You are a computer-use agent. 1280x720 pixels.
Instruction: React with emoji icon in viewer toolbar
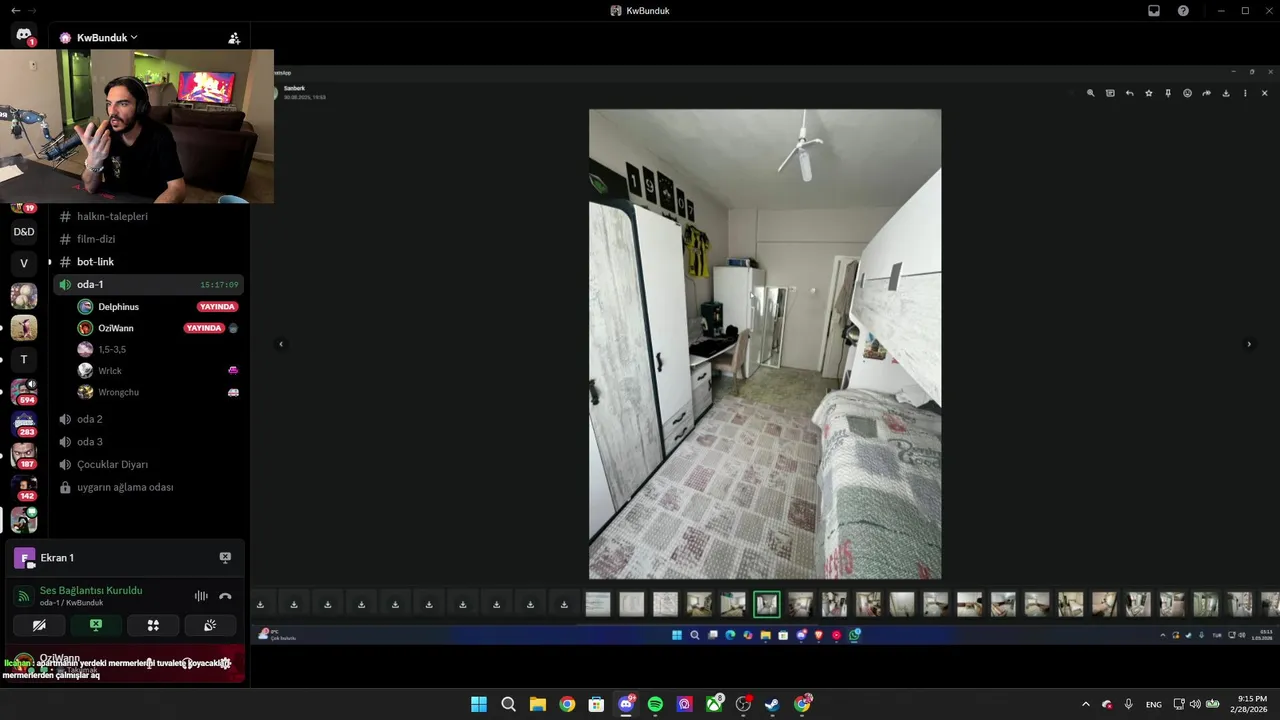(1187, 93)
